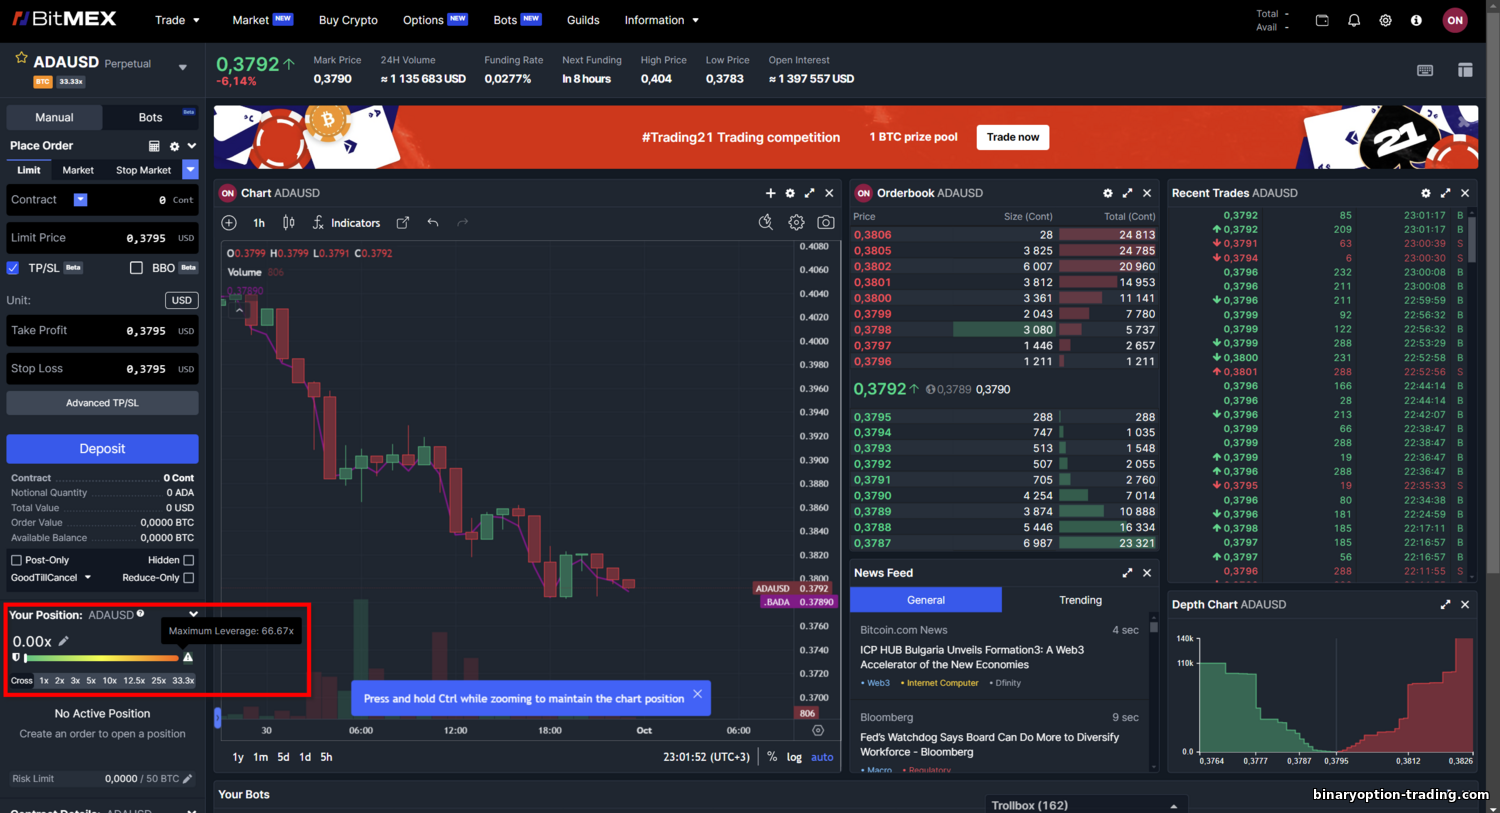Viewport: 1500px width, 813px height.
Task: Enable the Reduce-Only checkbox
Action: pos(189,577)
